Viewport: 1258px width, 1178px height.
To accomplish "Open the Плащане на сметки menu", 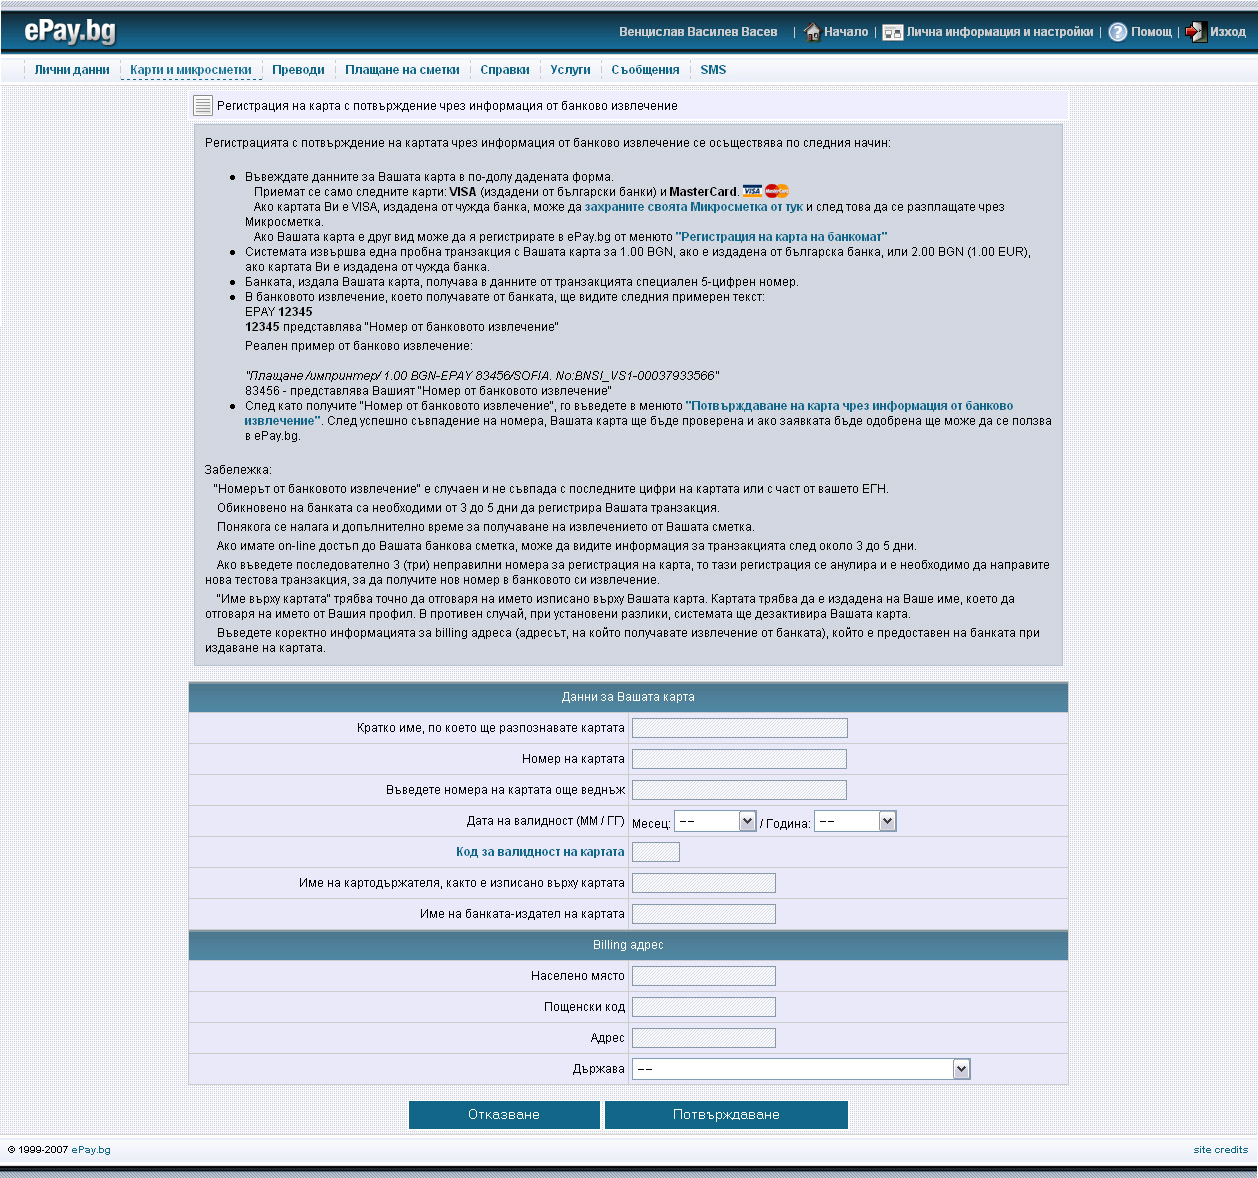I will click(402, 70).
